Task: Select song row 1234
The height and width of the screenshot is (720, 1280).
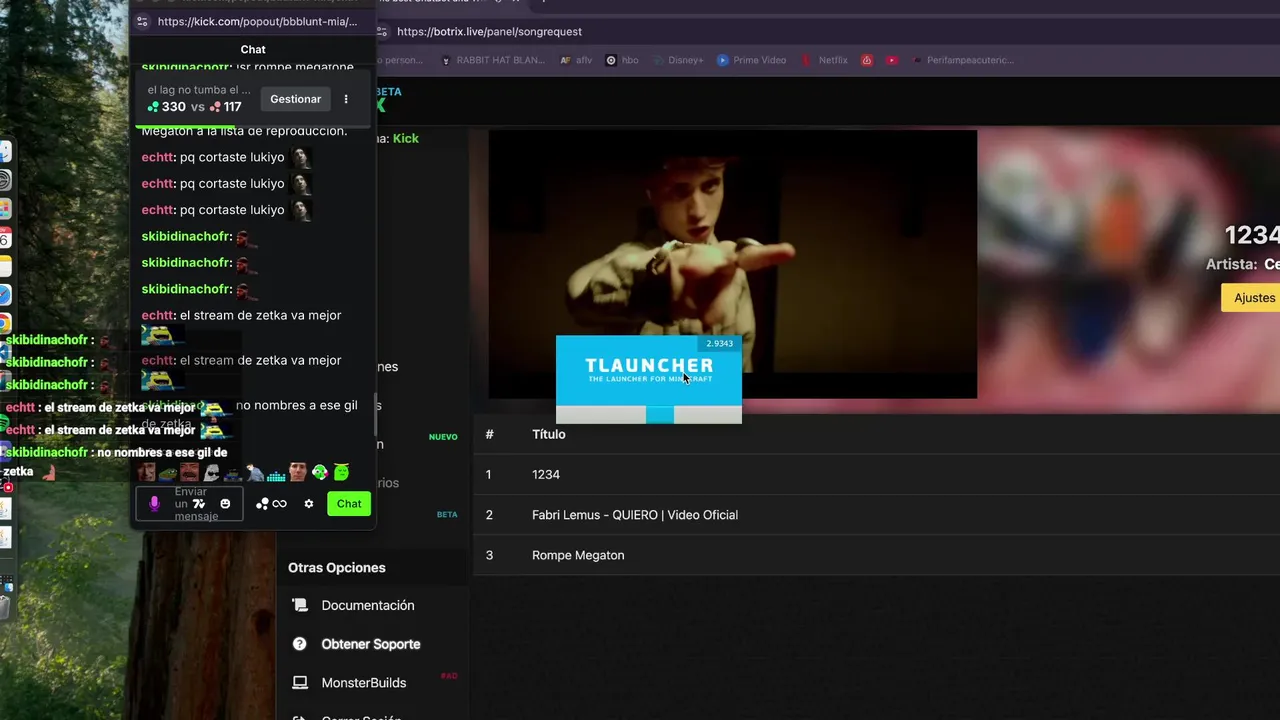Action: (876, 475)
